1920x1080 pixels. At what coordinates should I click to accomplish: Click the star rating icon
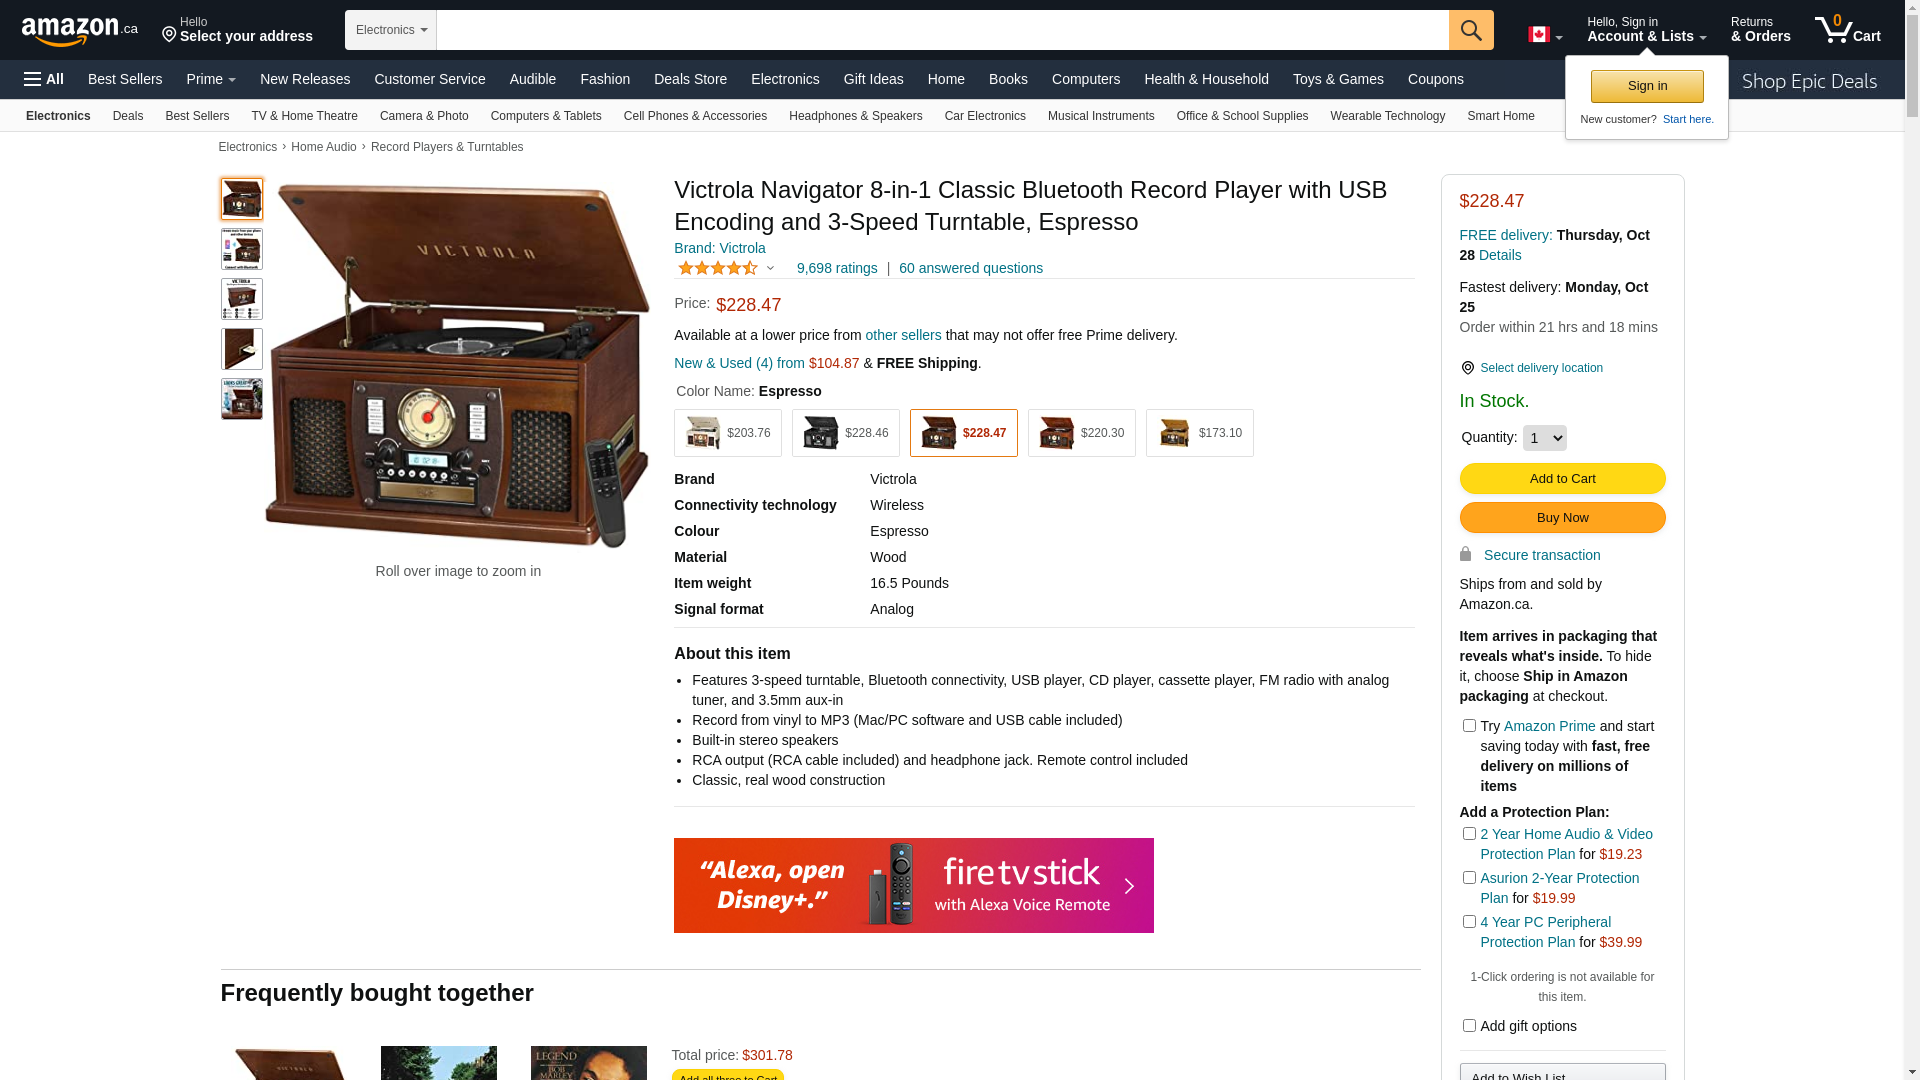click(718, 268)
